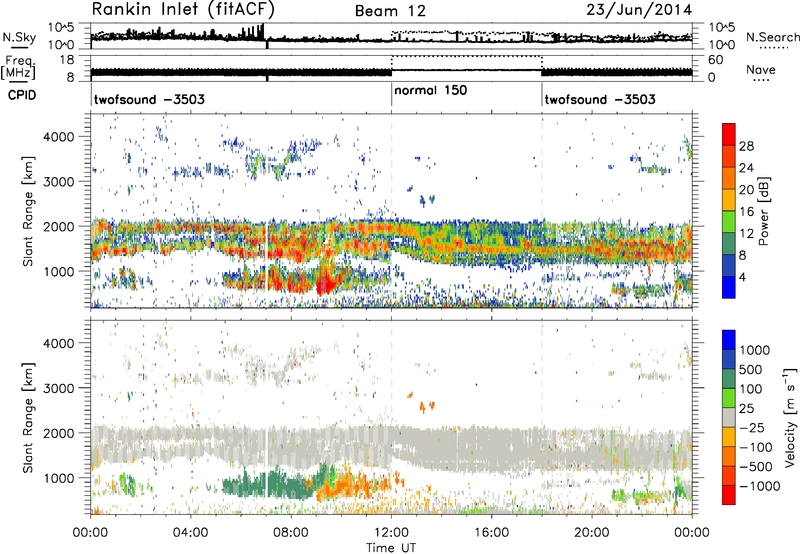Click the '04:00' time tick label
This screenshot has height=554, width=800.
190,533
